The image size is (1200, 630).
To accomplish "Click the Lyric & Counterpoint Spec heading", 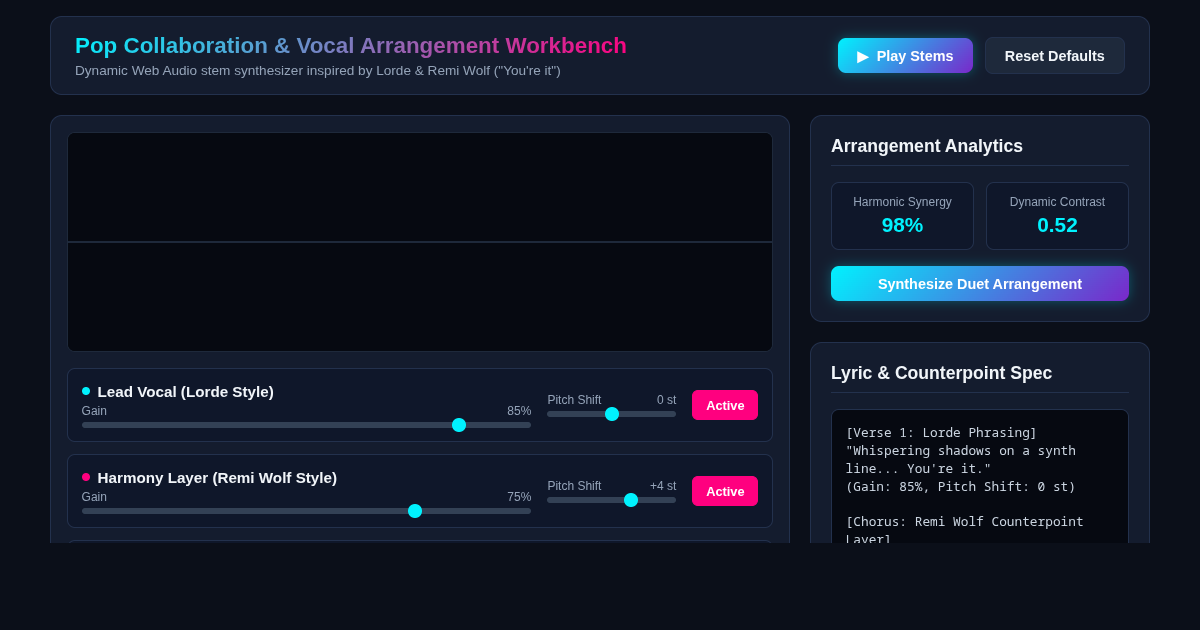I will (941, 373).
